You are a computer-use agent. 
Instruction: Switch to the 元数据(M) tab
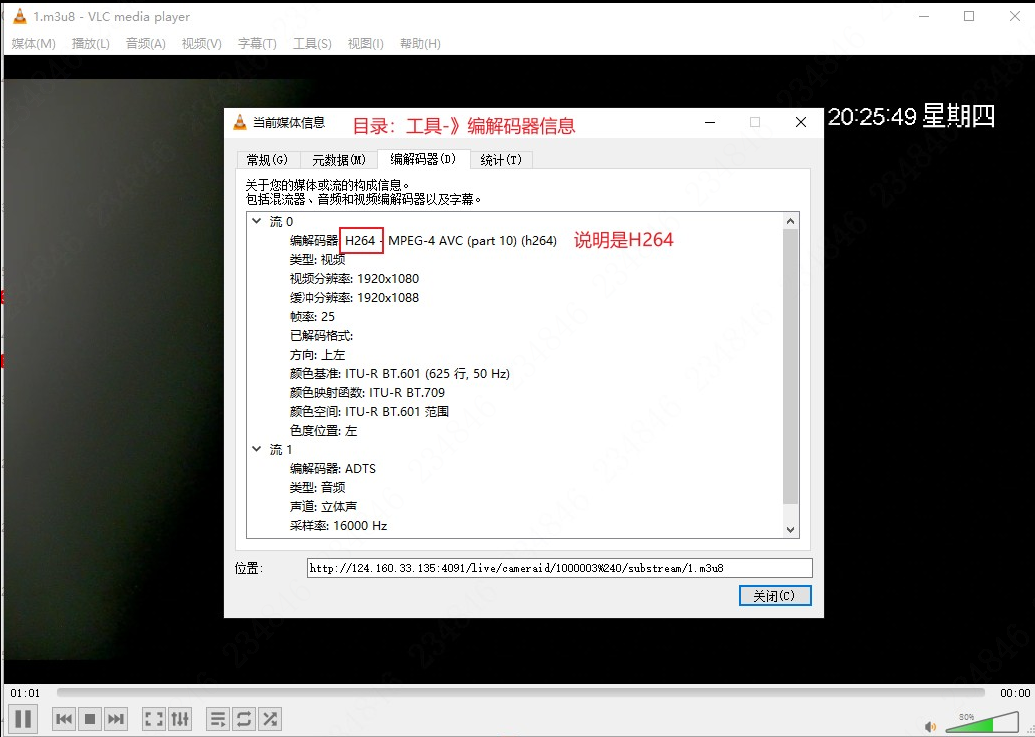tap(339, 160)
